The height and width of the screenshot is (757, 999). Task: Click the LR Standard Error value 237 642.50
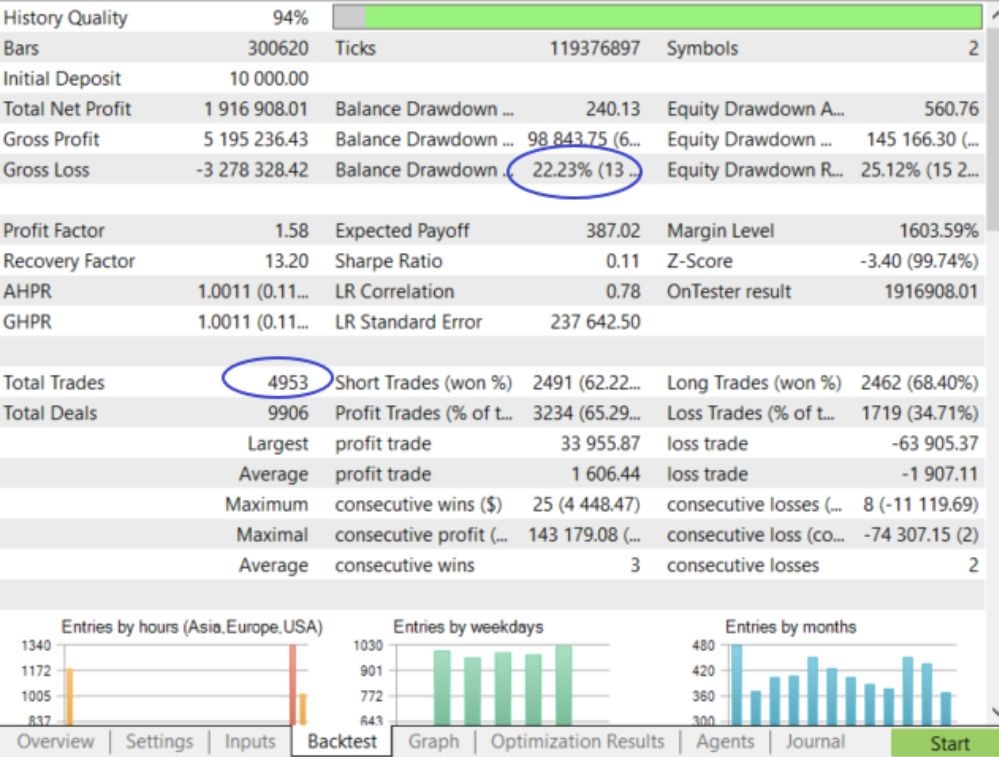pos(595,322)
